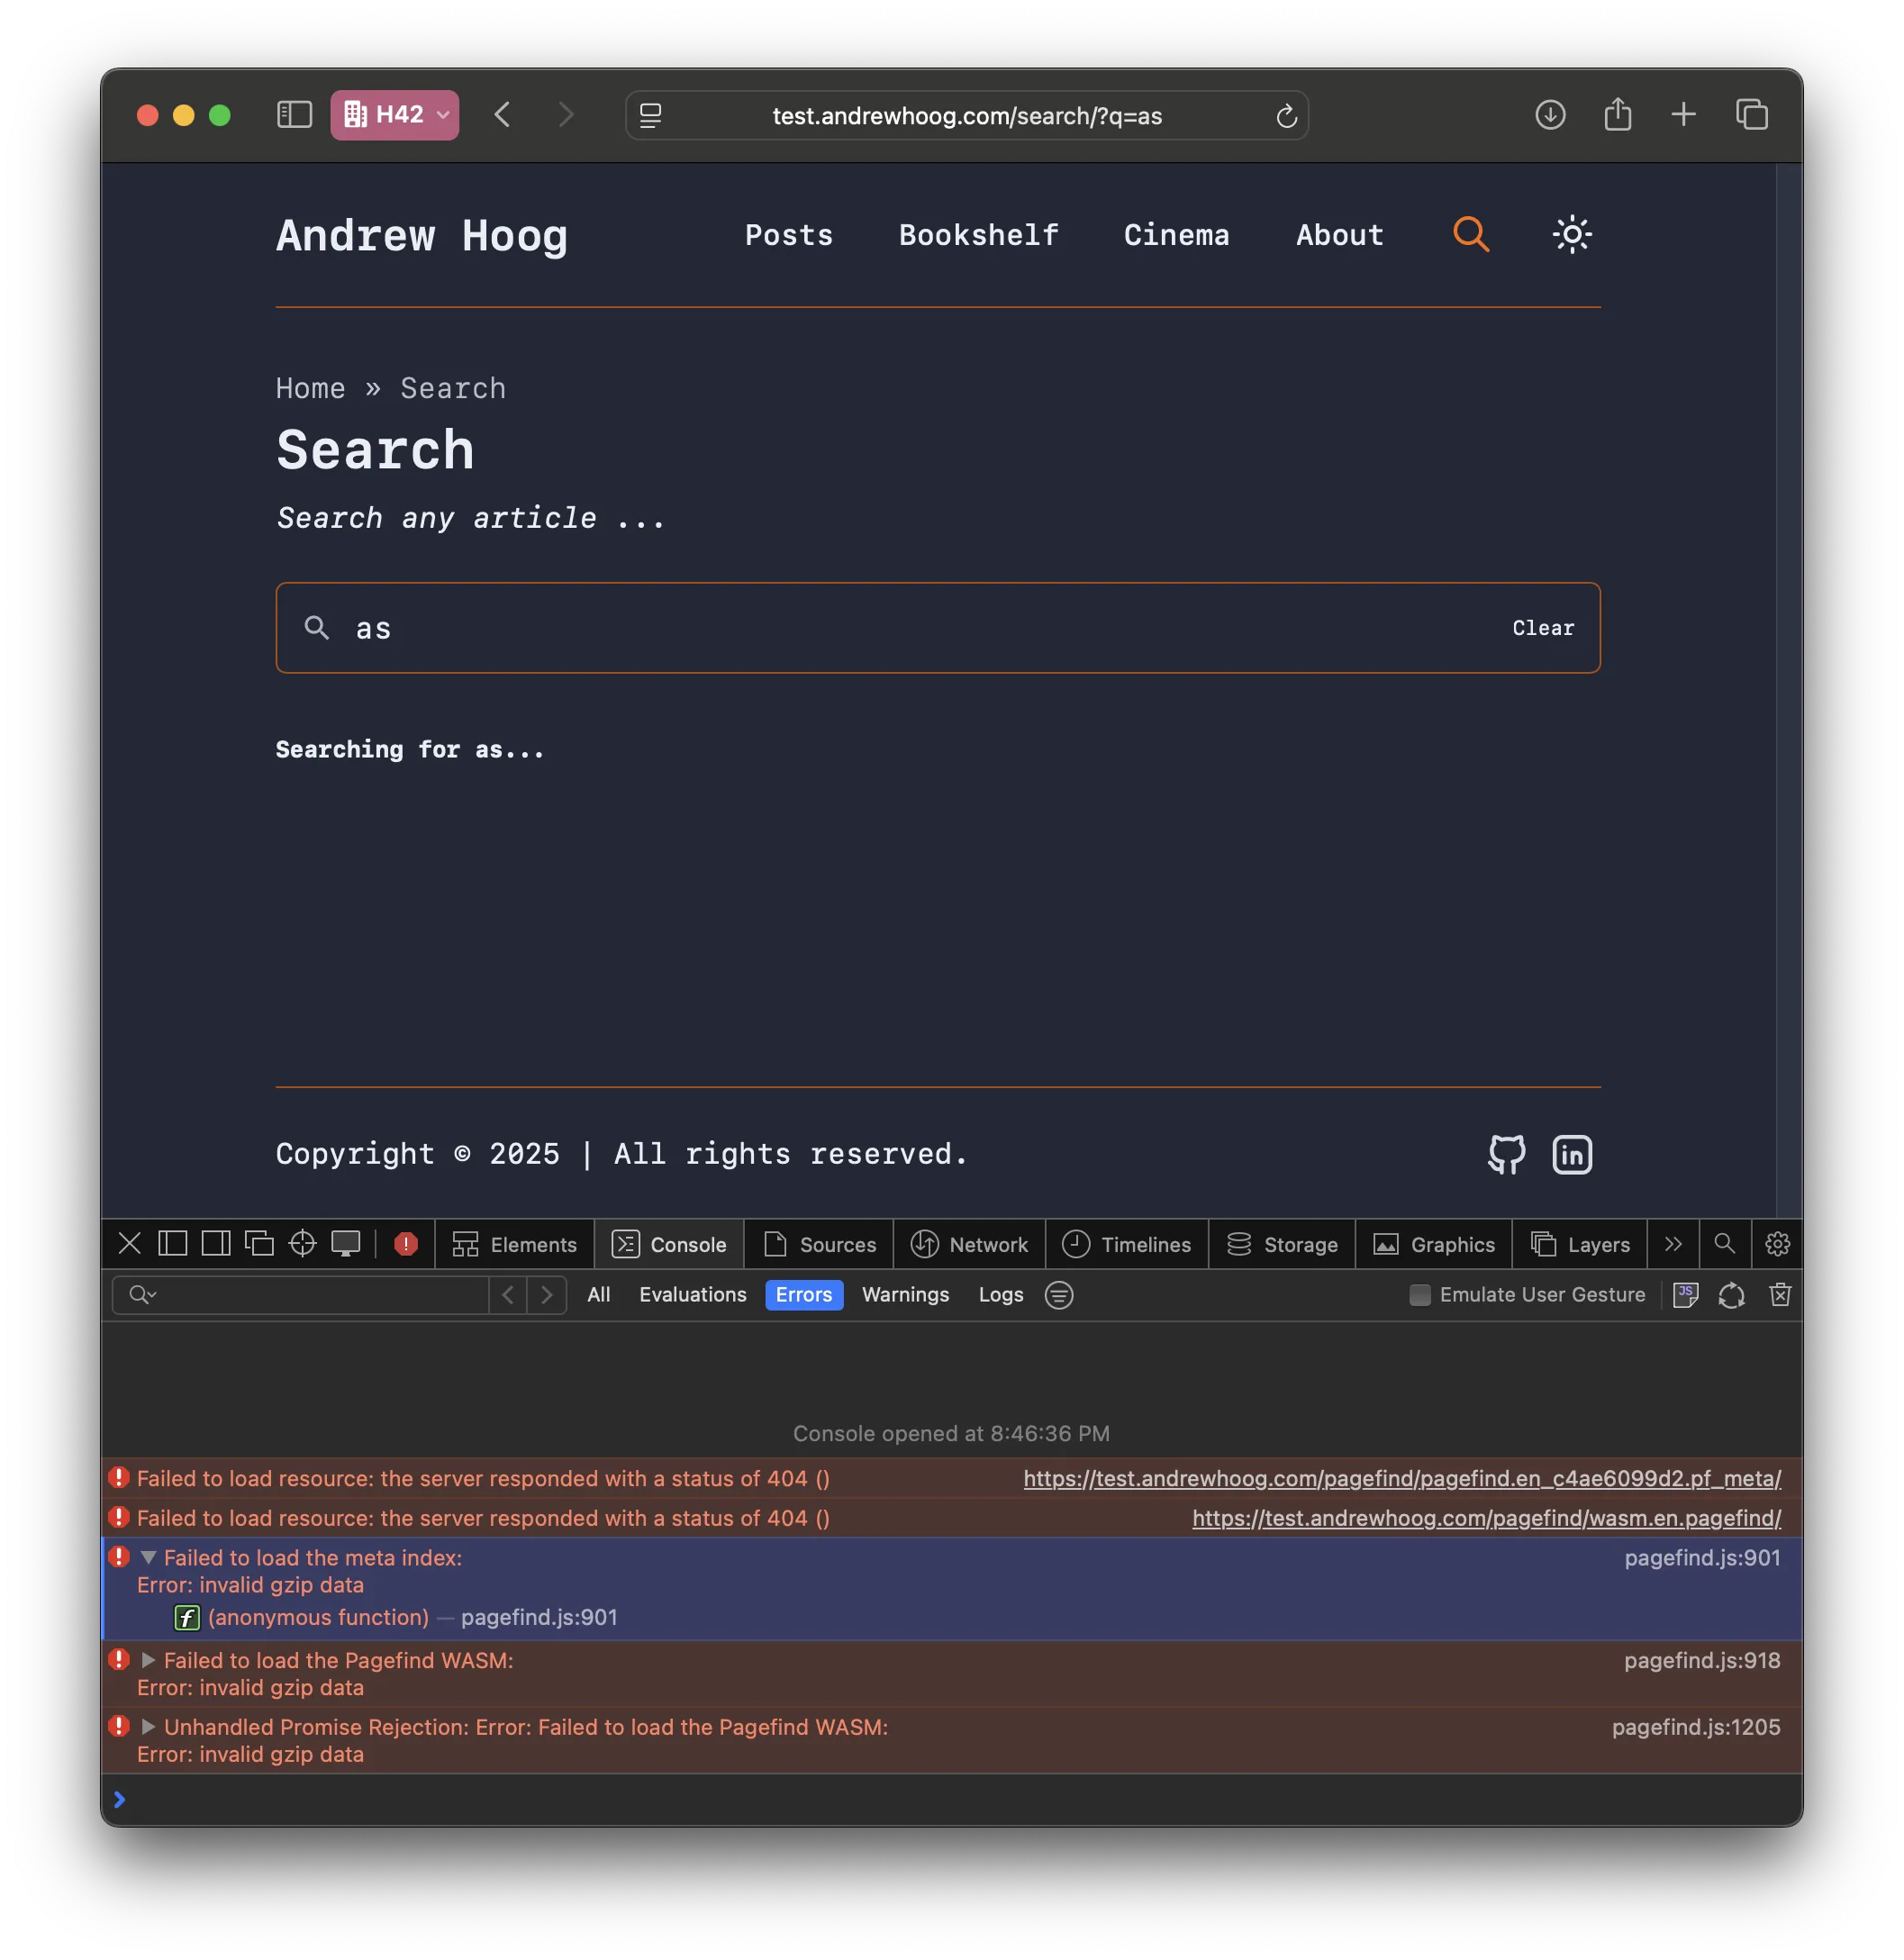Image resolution: width=1904 pixels, height=1960 pixels.
Task: Open the site's search magnifier icon
Action: [1470, 234]
